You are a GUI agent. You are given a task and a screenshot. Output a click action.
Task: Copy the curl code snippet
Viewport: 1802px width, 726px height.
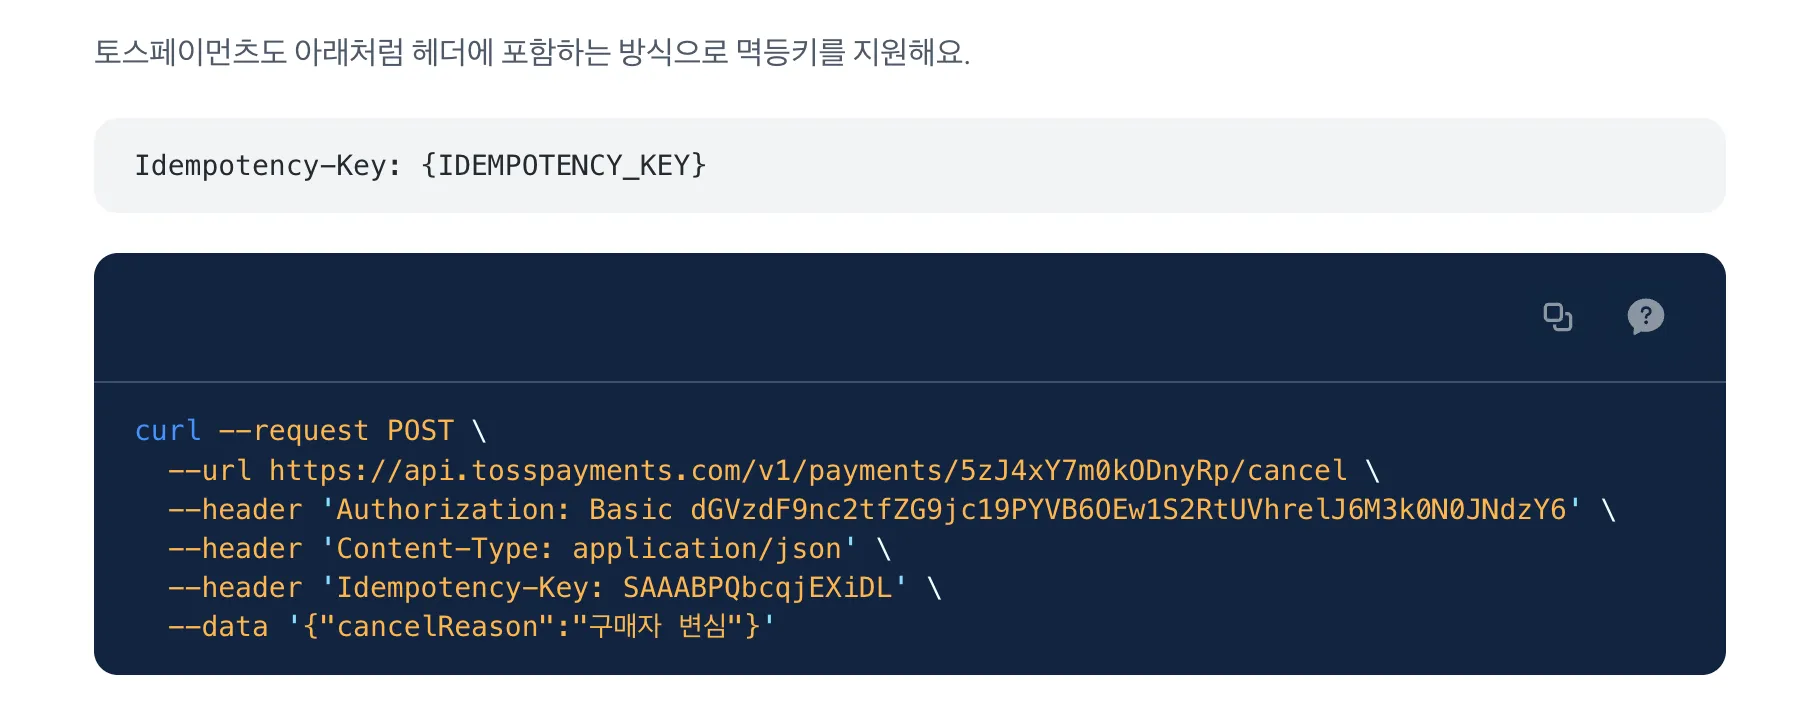[1557, 317]
